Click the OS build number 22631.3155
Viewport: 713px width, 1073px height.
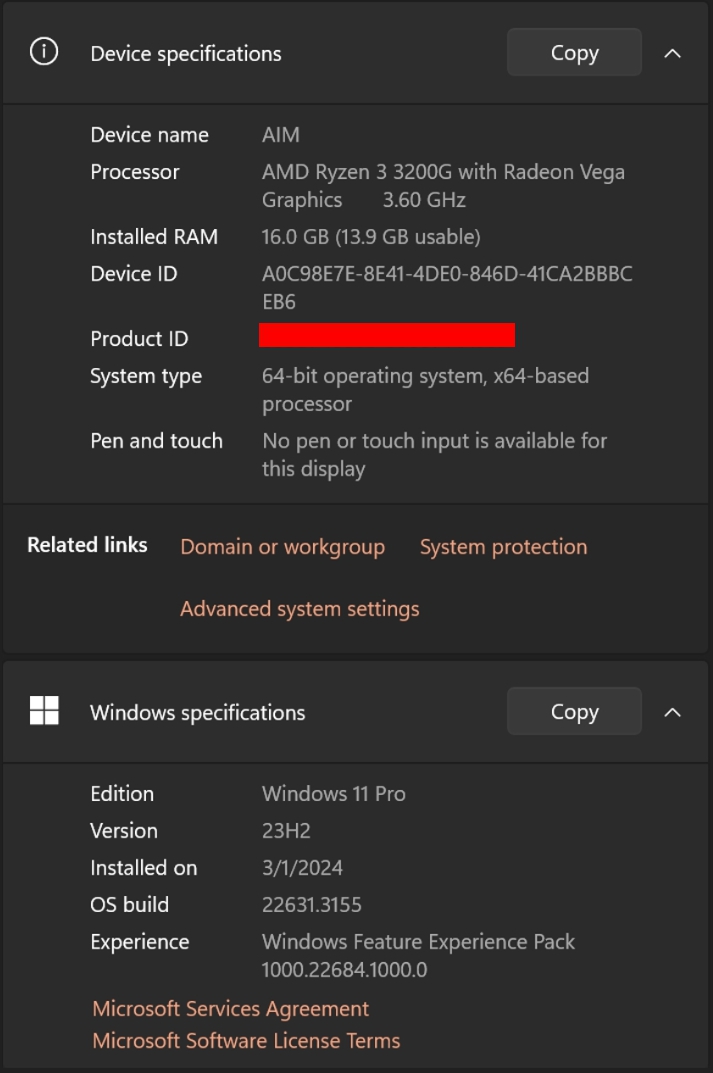click(x=311, y=905)
